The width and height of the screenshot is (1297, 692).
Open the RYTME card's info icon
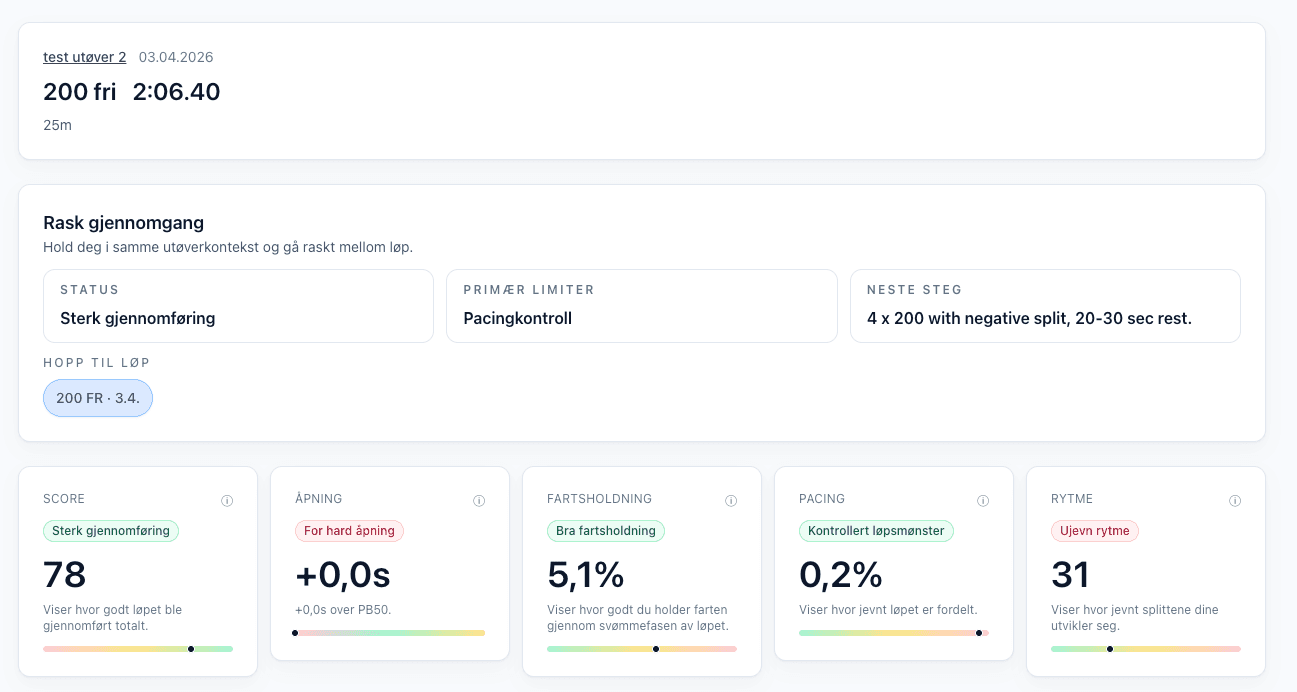(1235, 500)
